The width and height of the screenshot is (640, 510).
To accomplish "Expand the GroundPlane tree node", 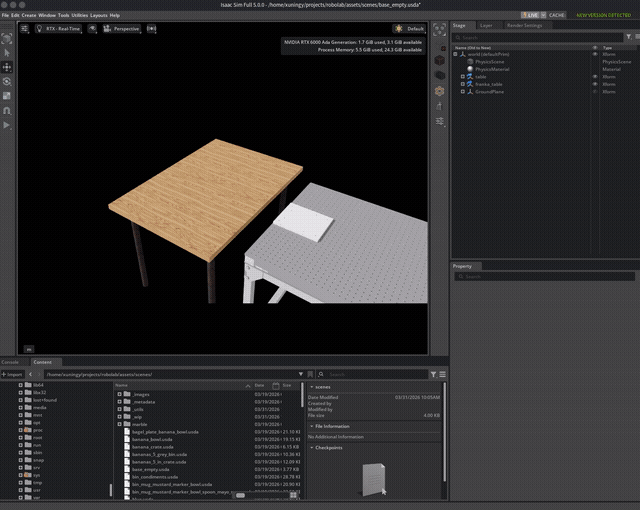I will [x=462, y=92].
